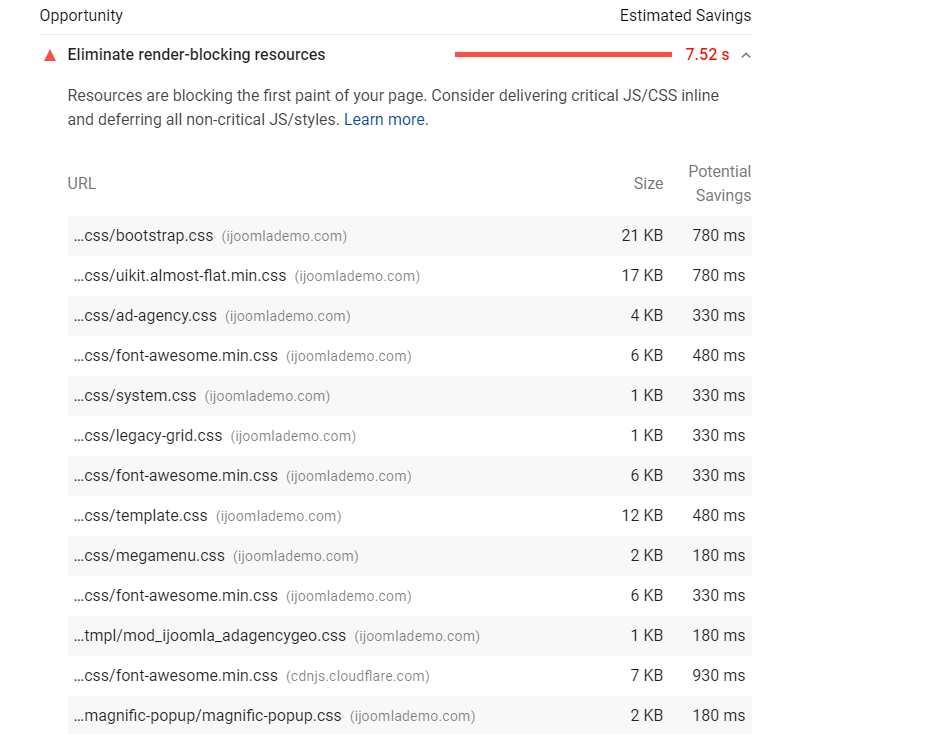Open the bootstrap.css resource URL
This screenshot has height=734, width=951.
tap(144, 236)
